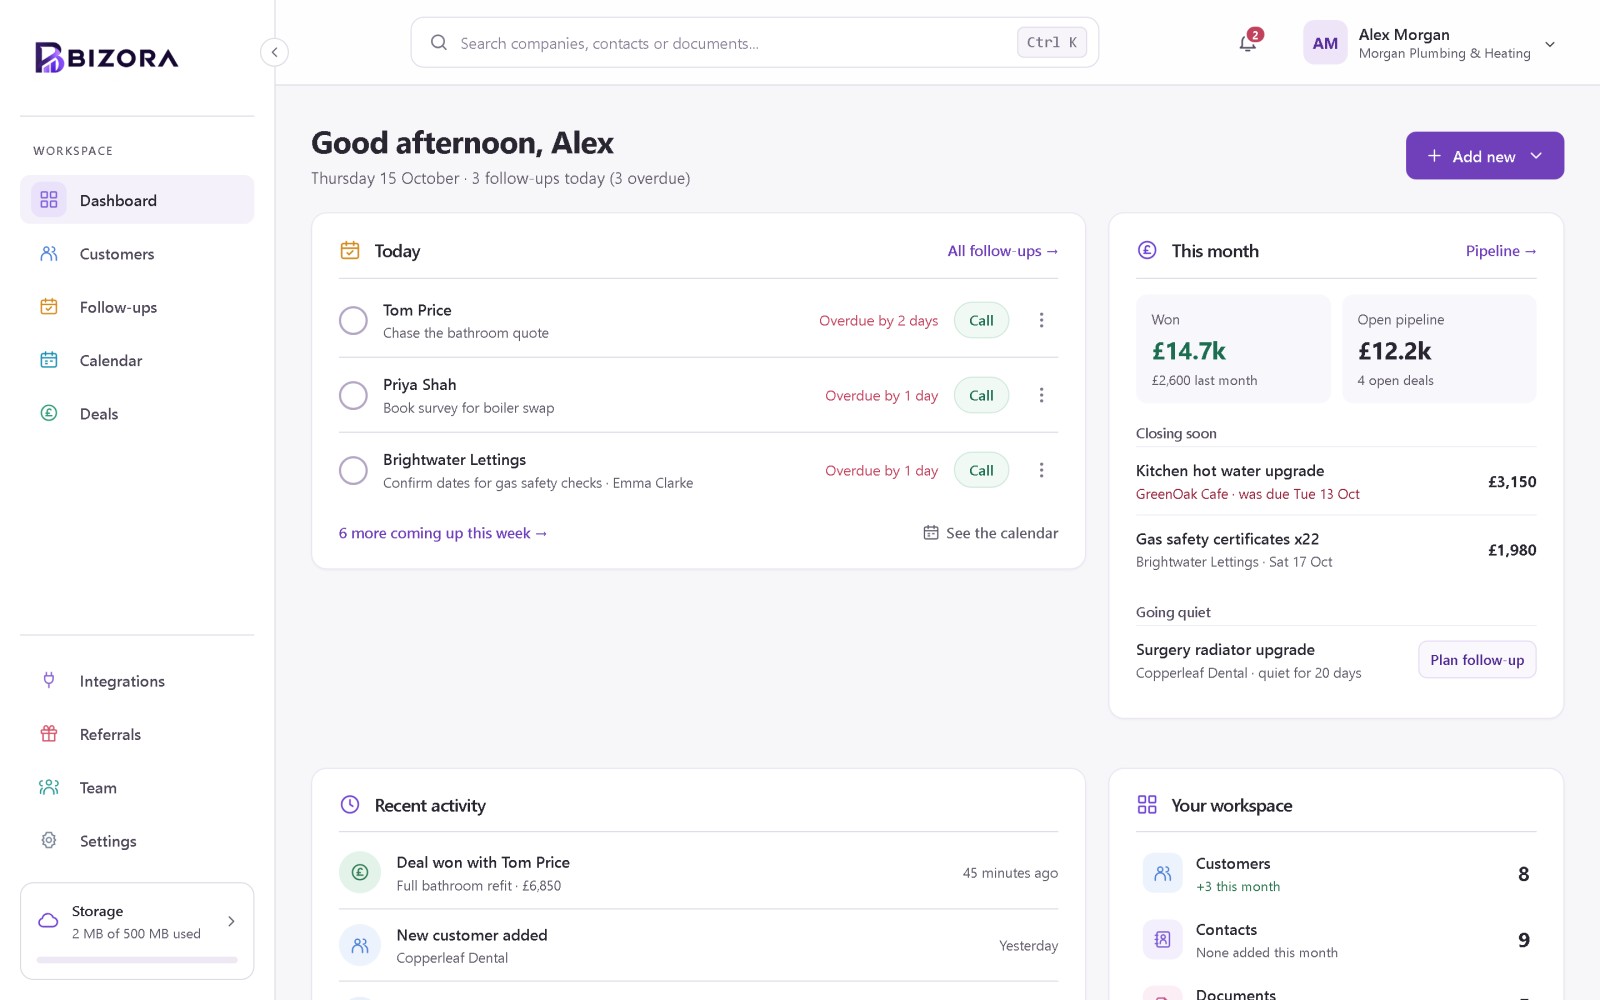Click the New customer added people icon

360,945
